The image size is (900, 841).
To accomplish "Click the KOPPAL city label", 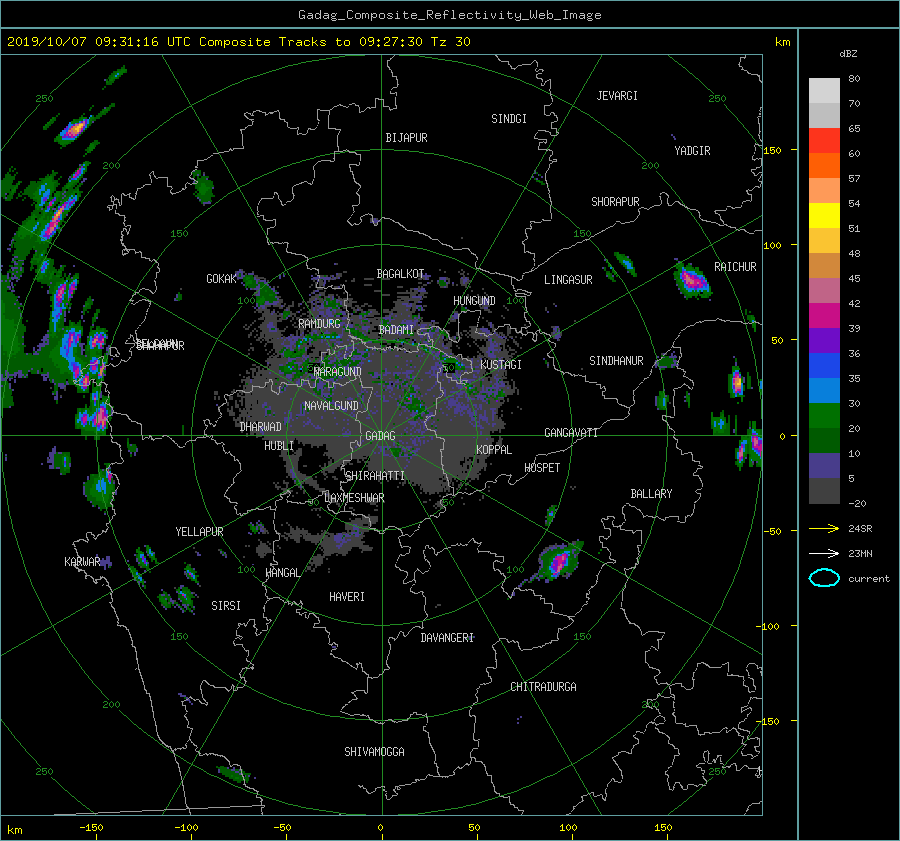I will point(494,450).
